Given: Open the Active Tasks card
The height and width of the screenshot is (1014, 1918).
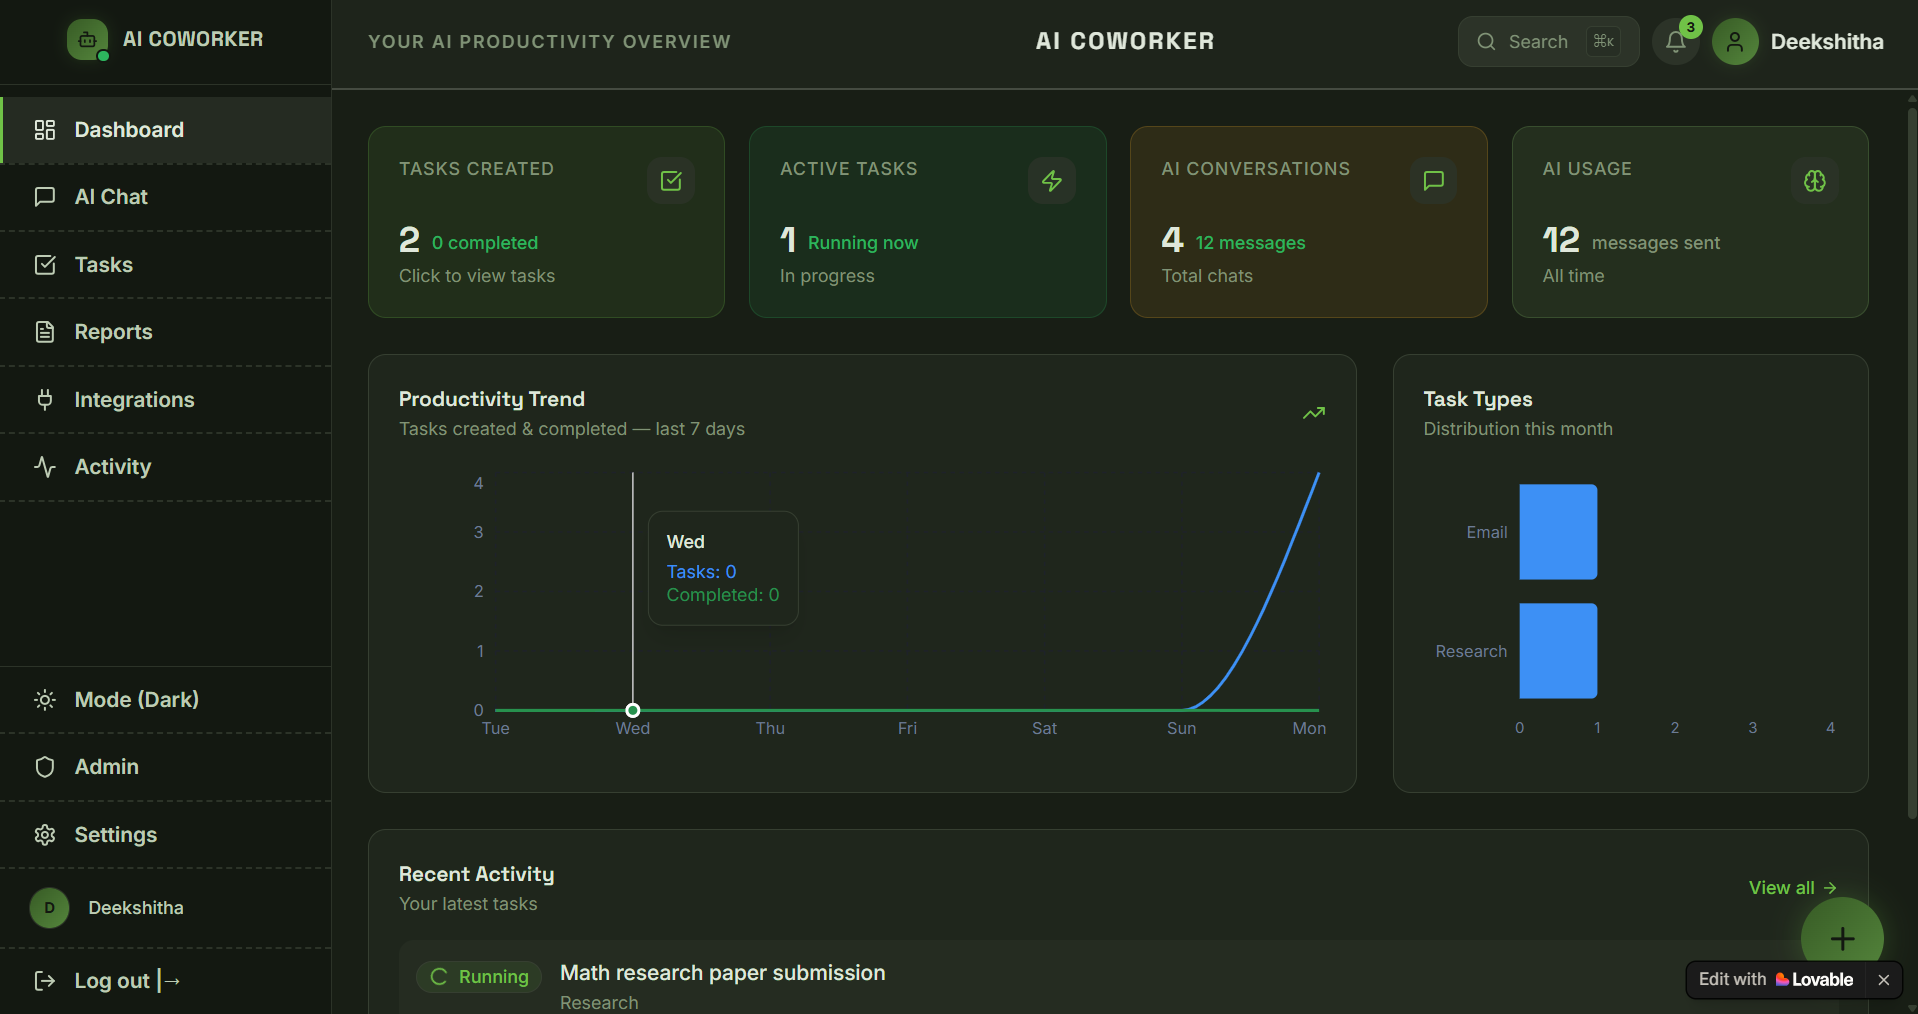Looking at the screenshot, I should click(x=928, y=222).
